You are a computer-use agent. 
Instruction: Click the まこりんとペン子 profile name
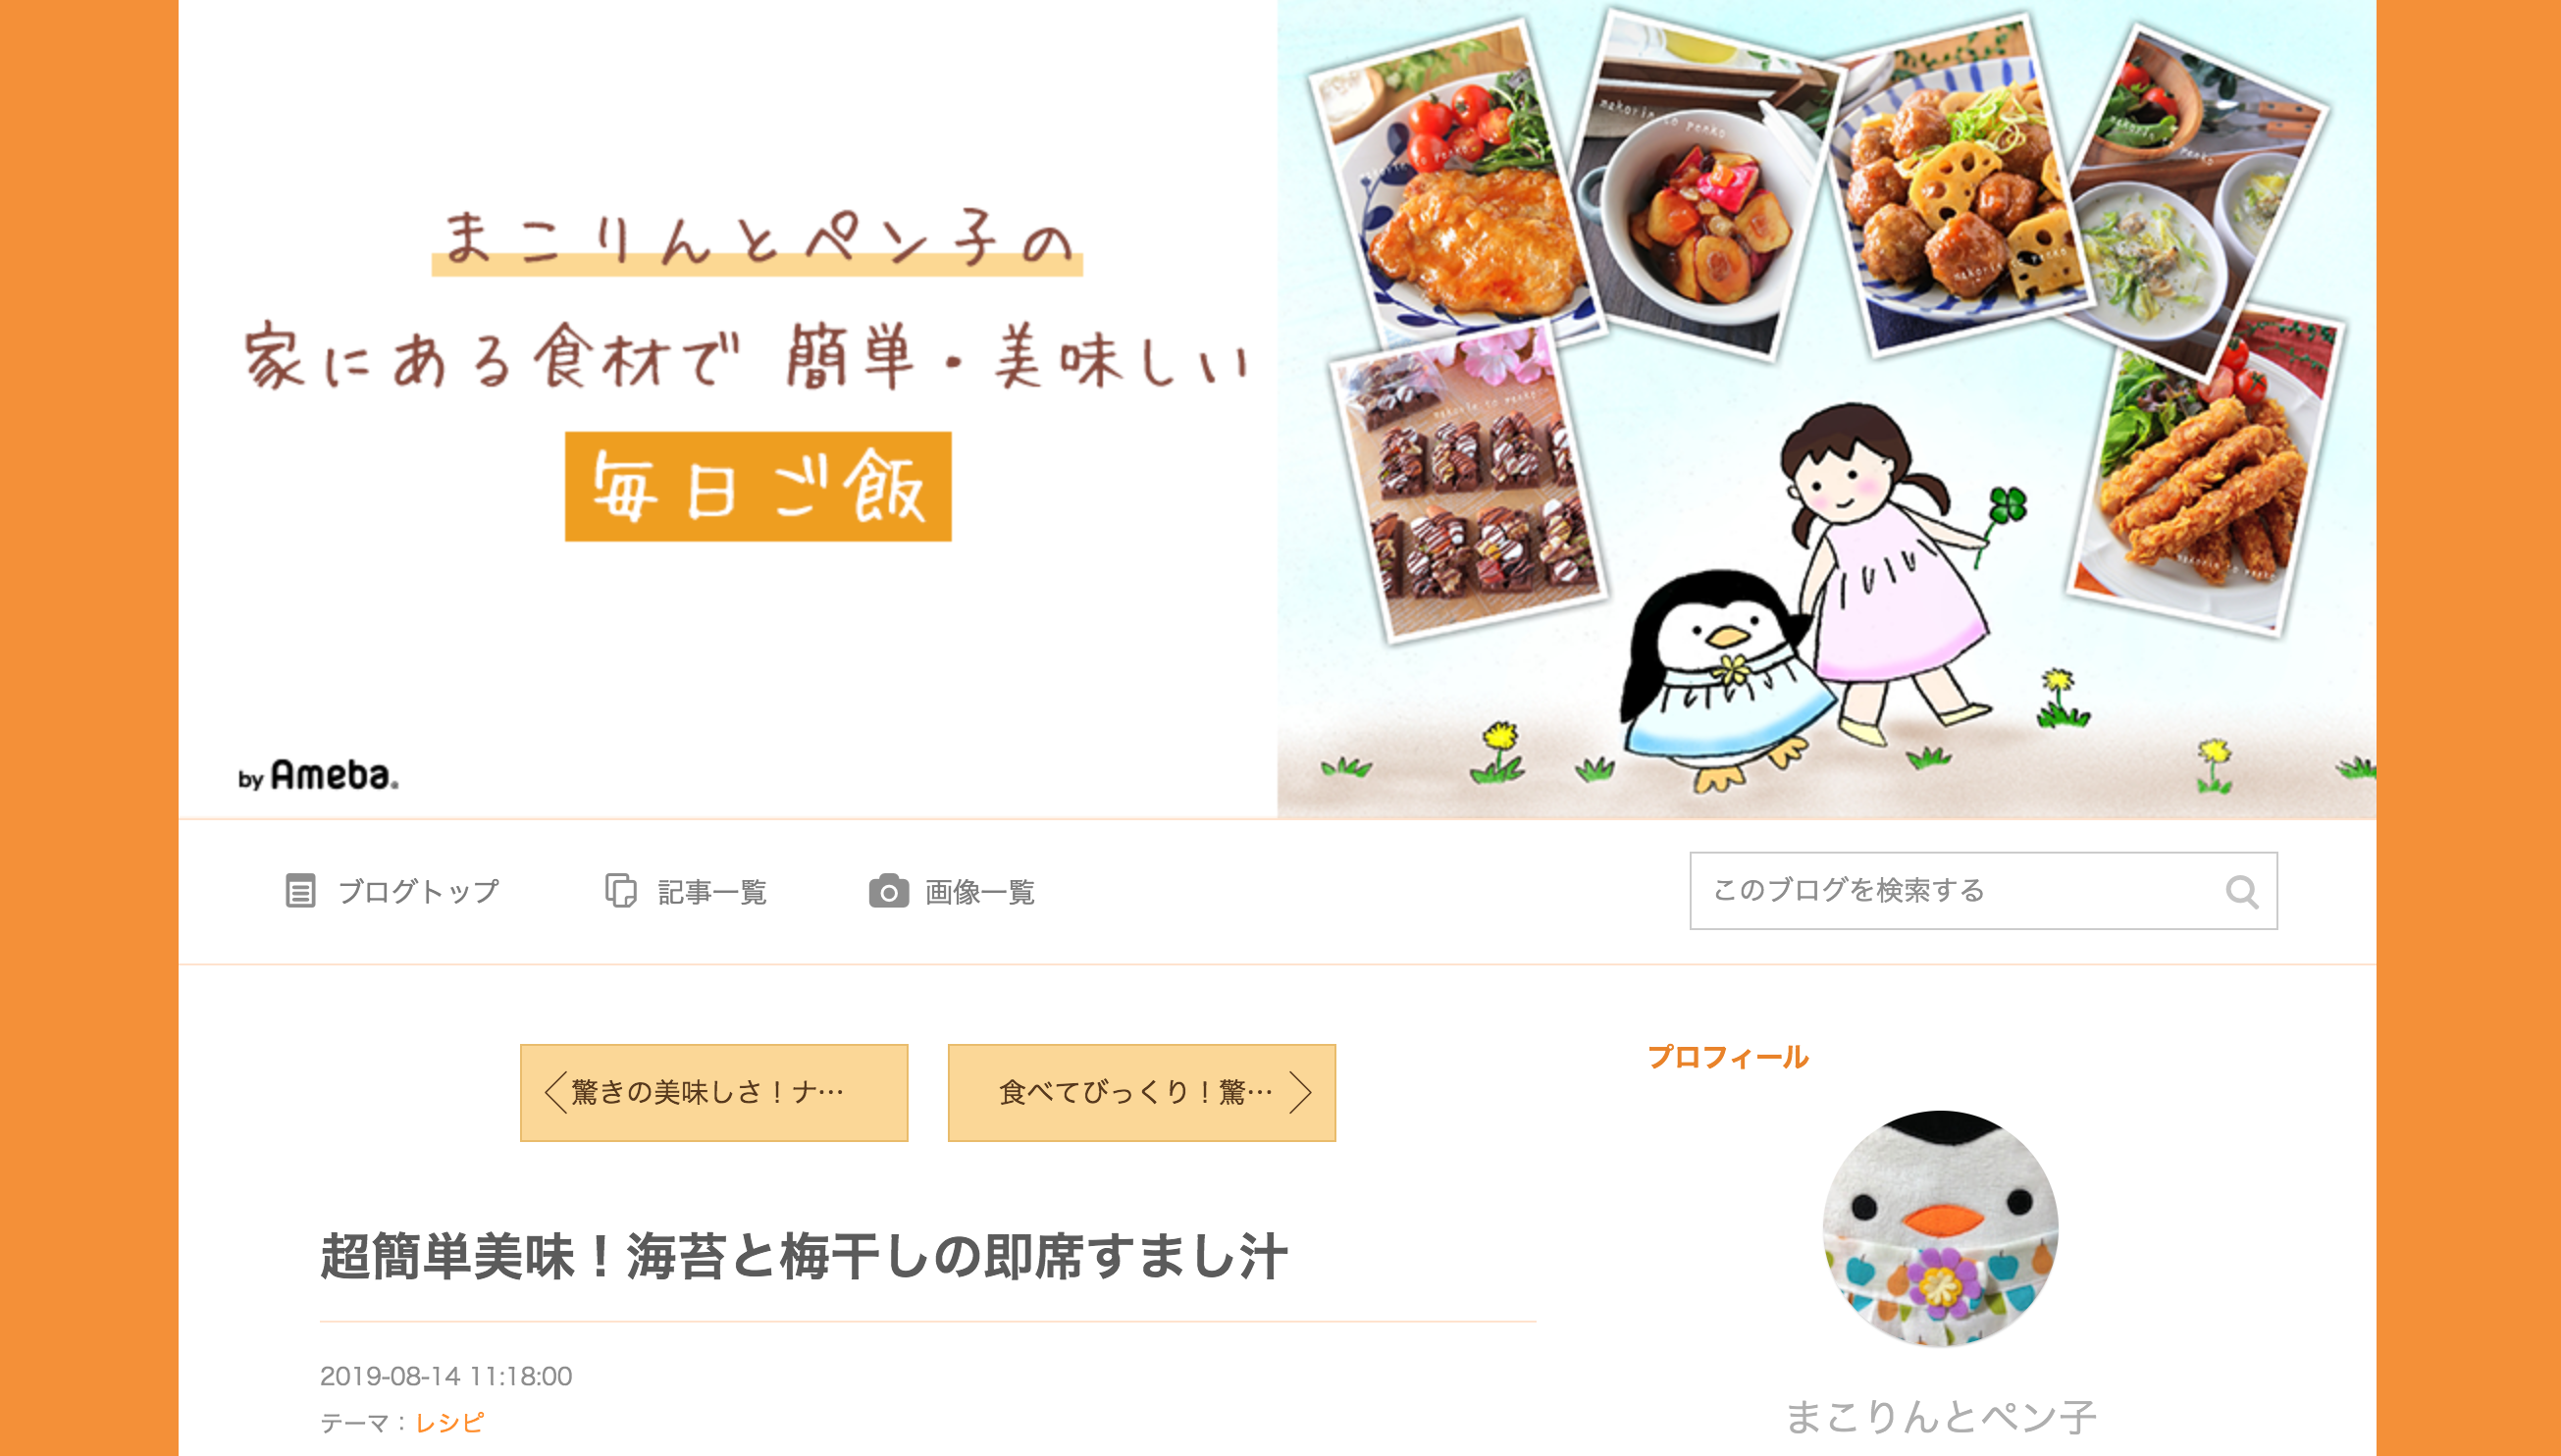(1940, 1417)
